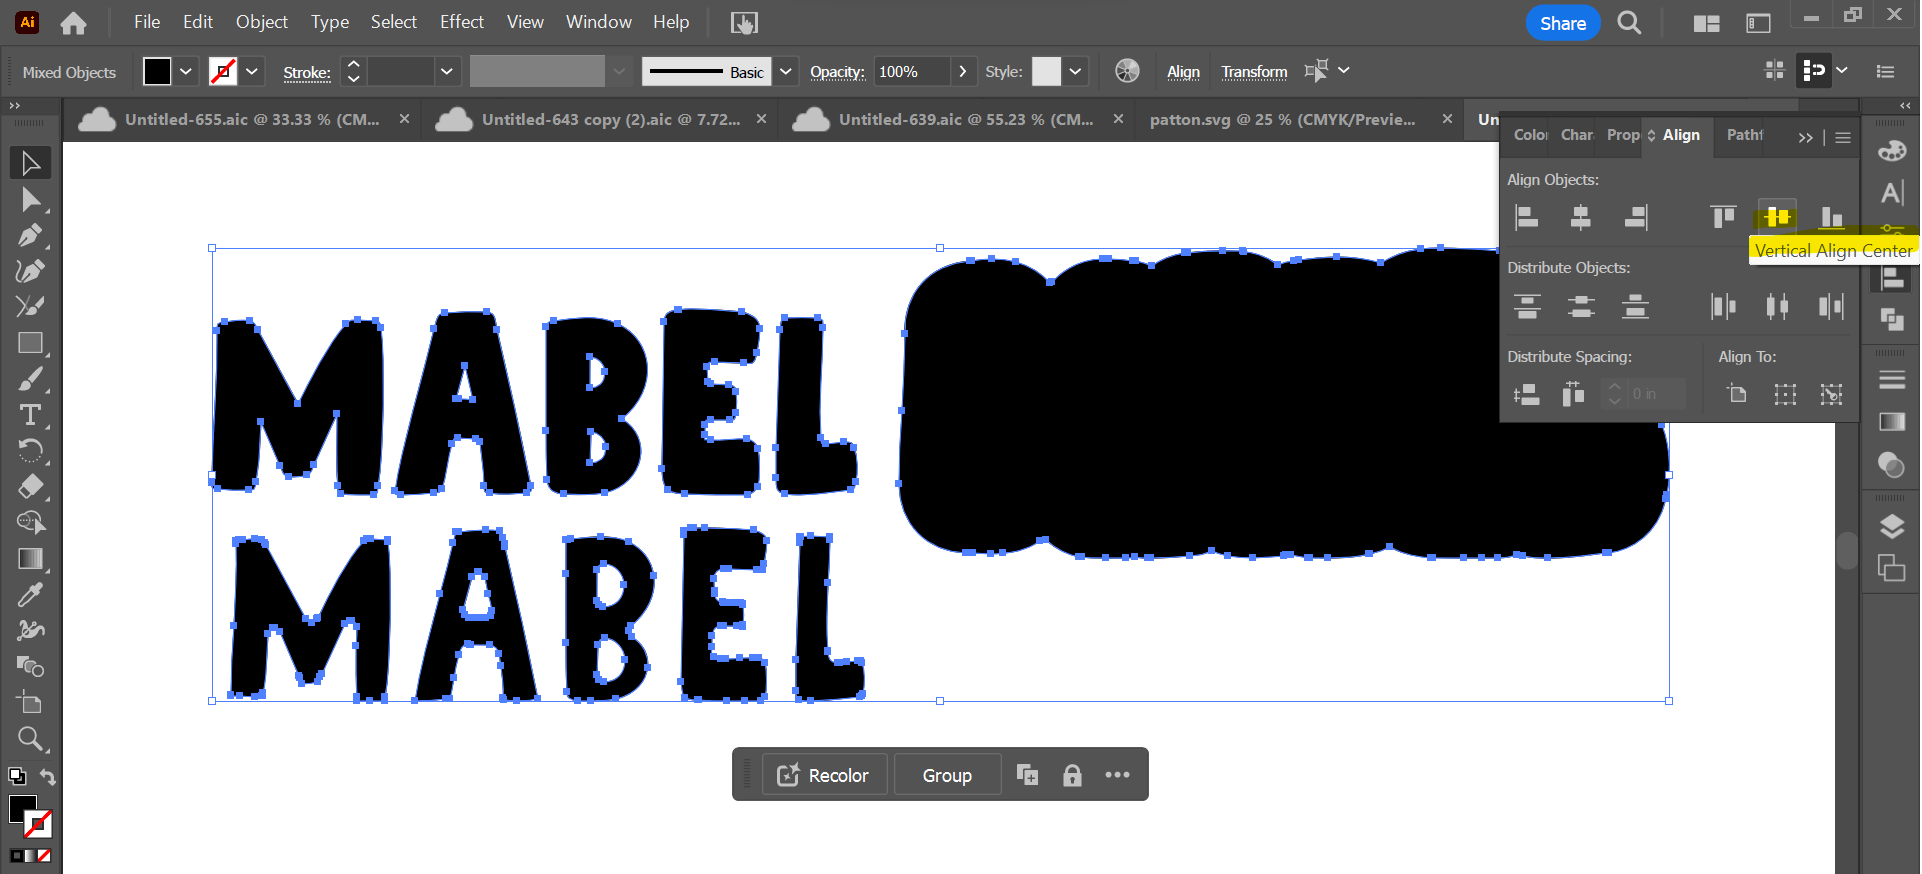Select the Rectangle tool

click(x=30, y=343)
